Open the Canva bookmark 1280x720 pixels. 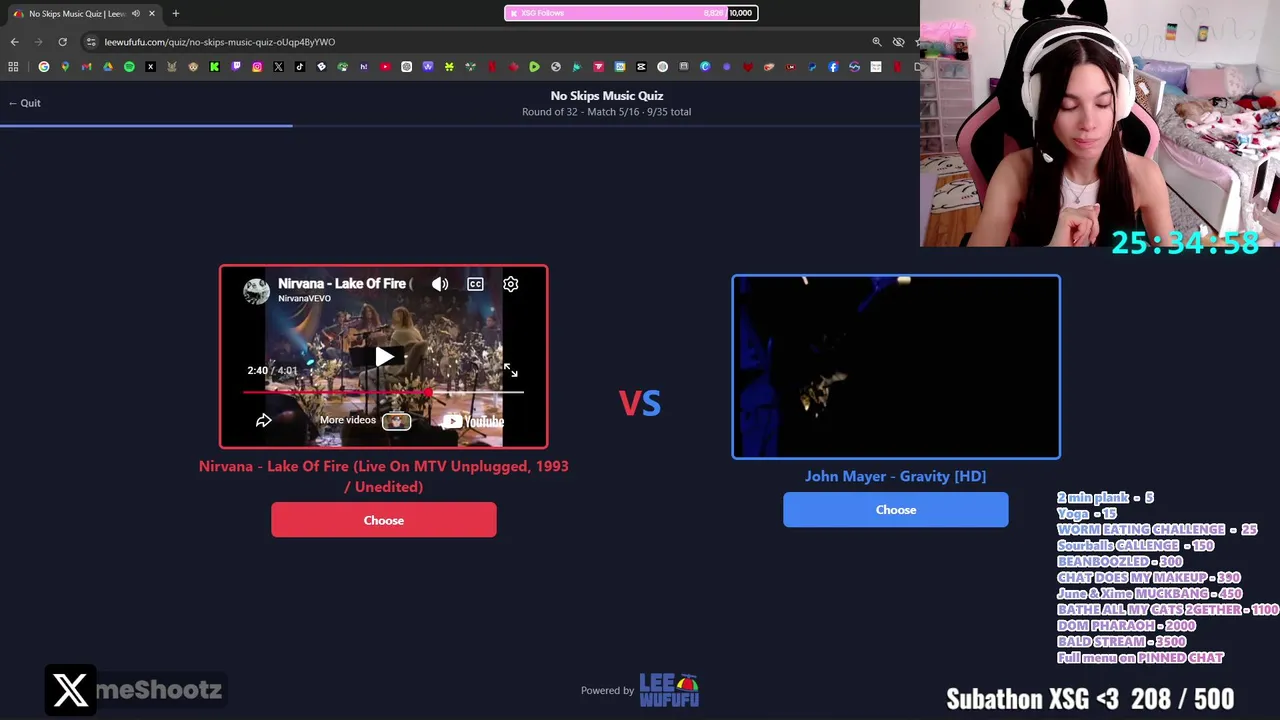click(705, 67)
